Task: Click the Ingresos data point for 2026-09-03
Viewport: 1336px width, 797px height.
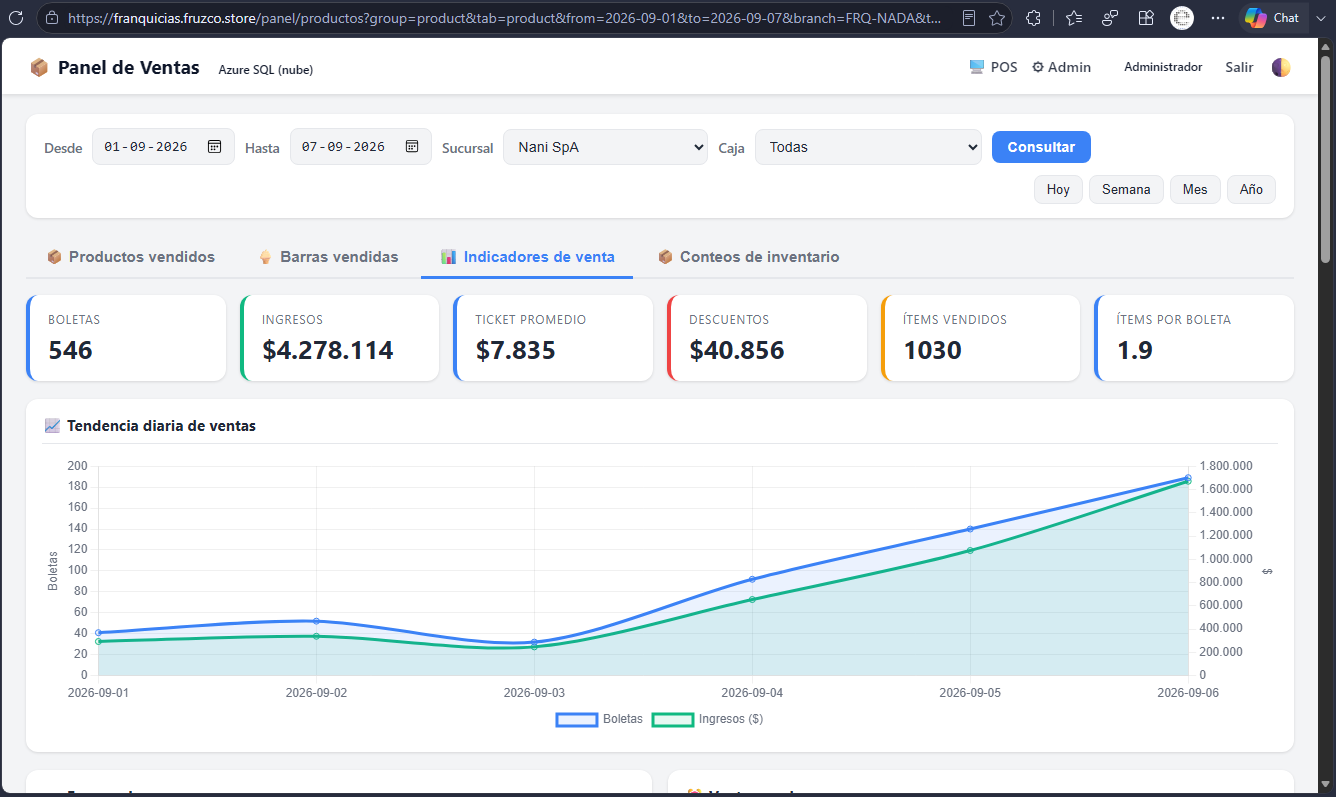Action: pos(534,647)
